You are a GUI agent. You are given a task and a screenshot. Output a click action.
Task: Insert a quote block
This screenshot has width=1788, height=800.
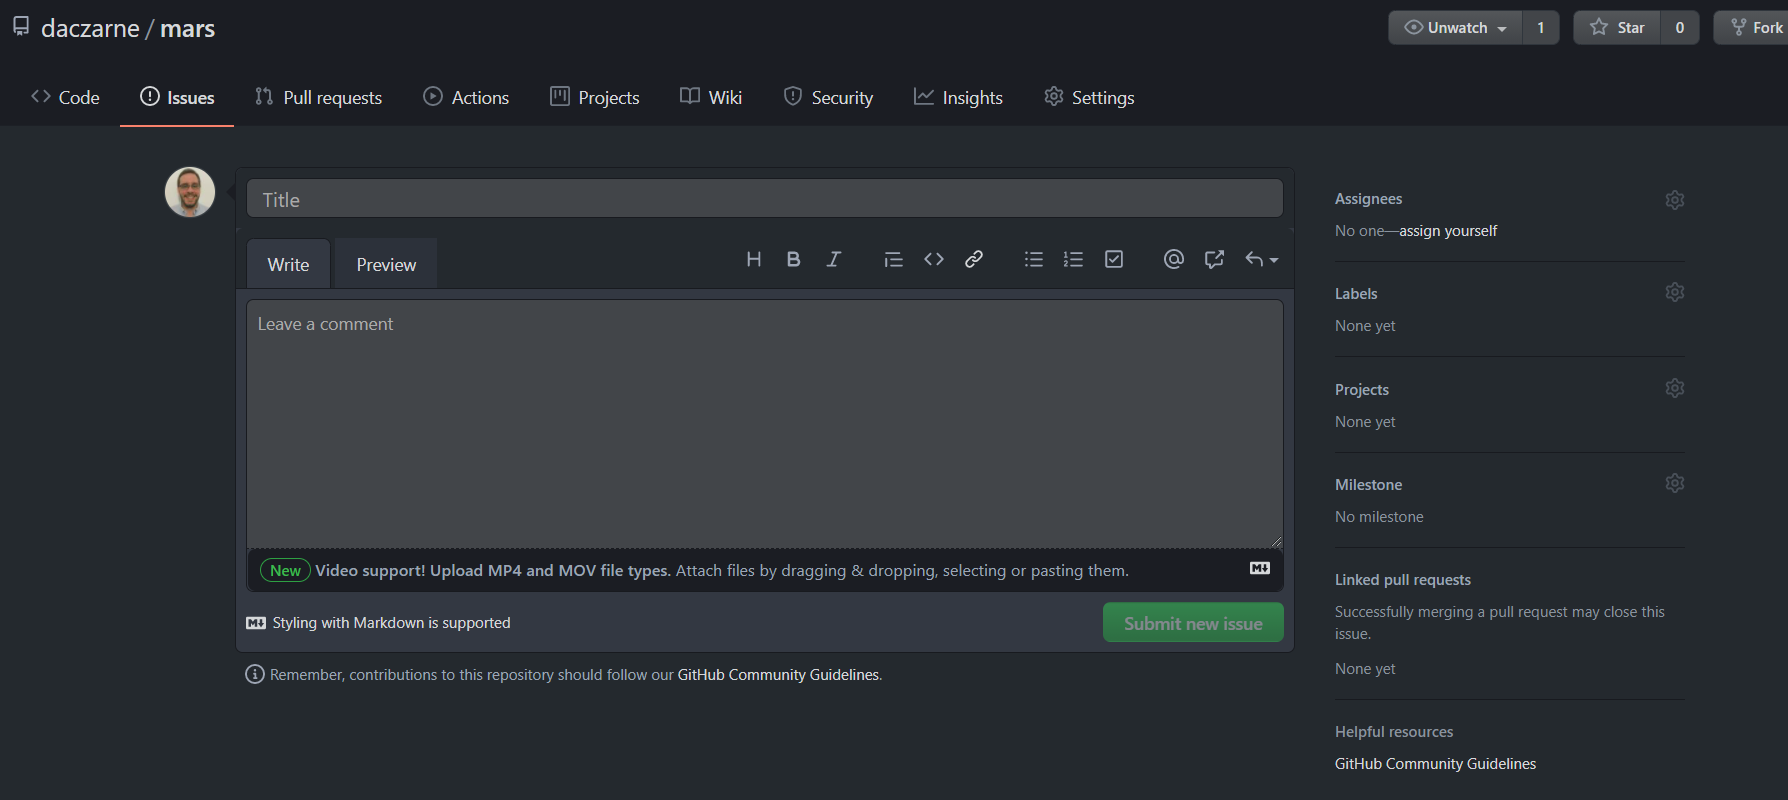[x=893, y=260]
